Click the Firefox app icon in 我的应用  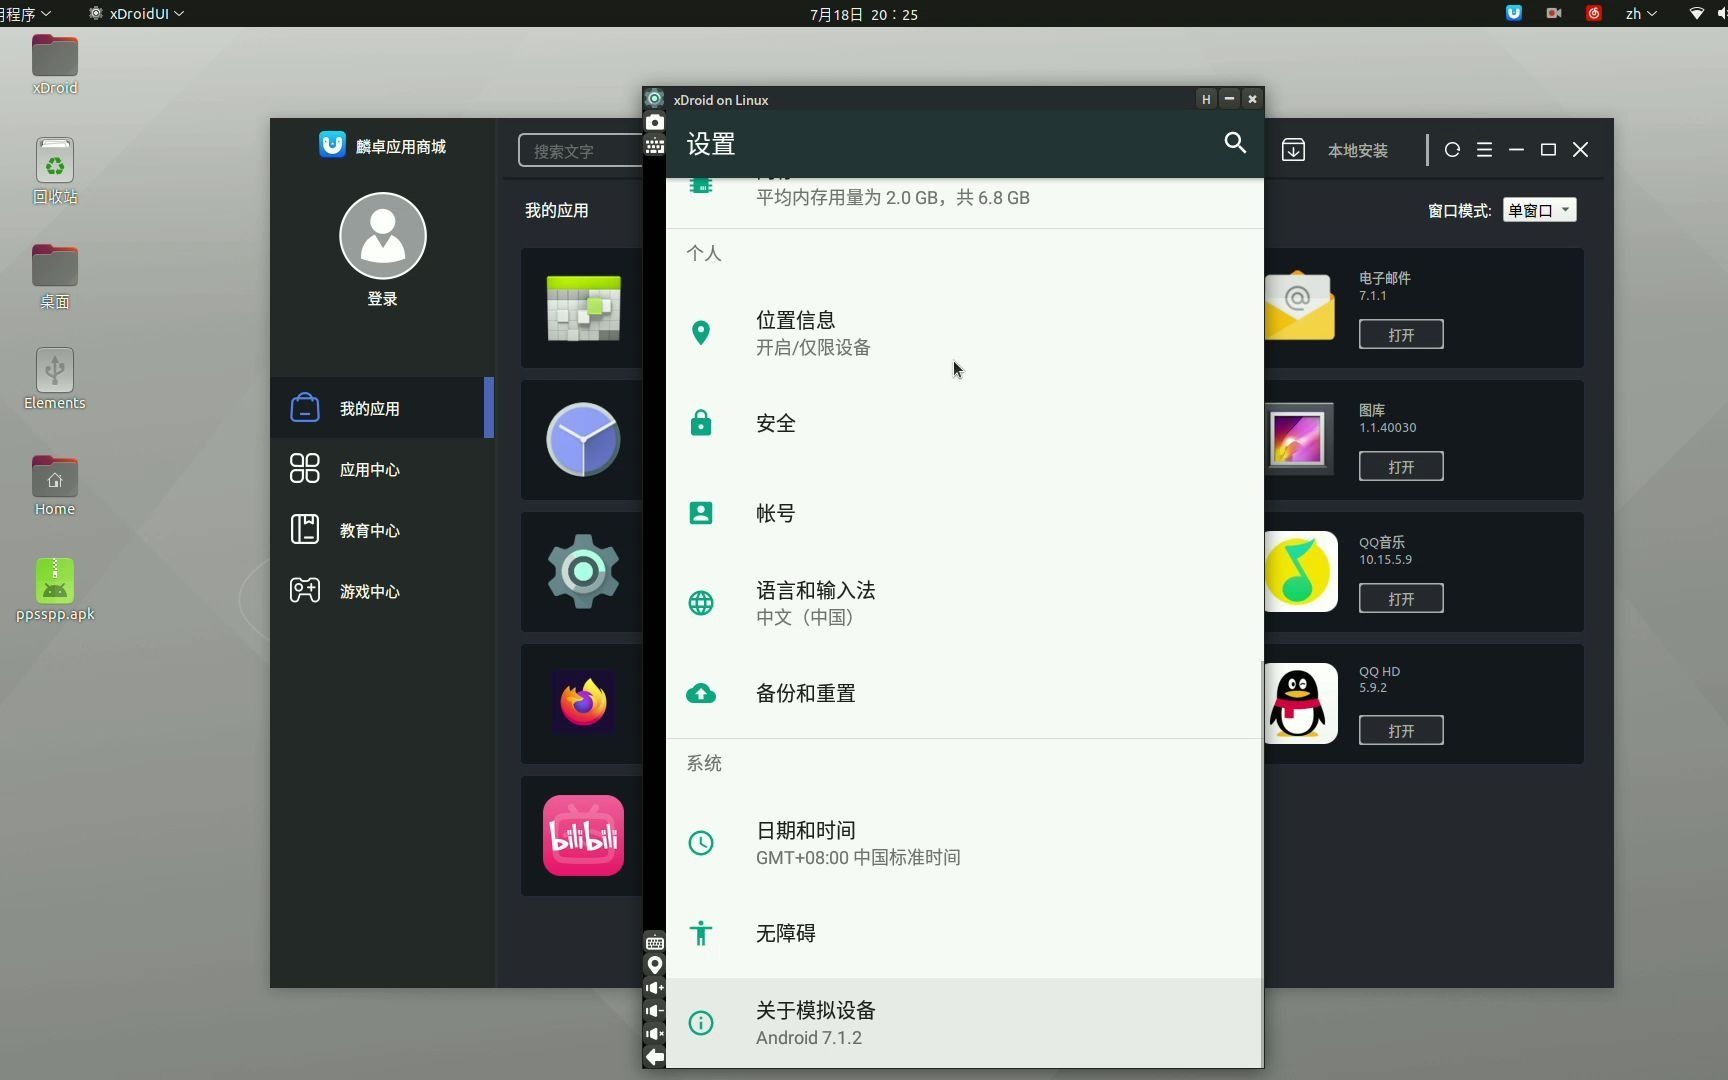click(x=583, y=702)
